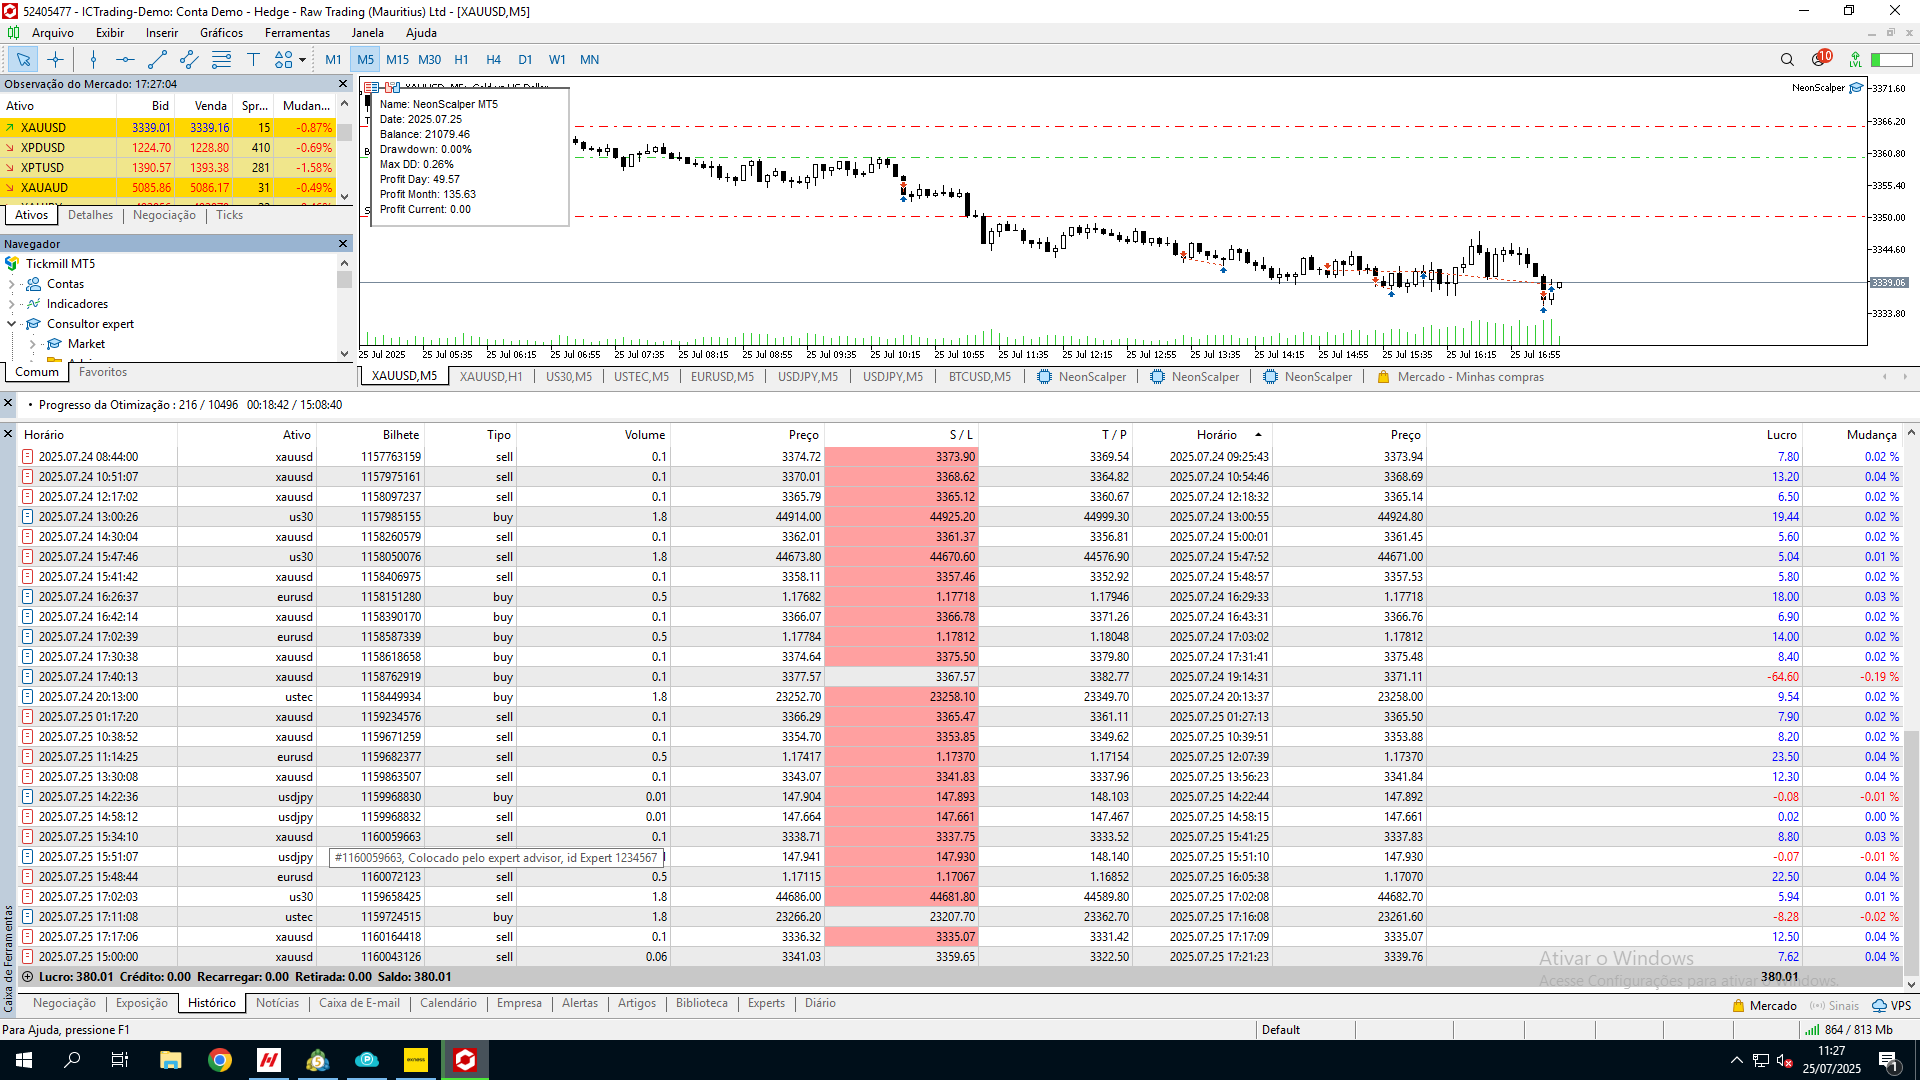Collapse the Consultor expert tree node
1920x1080 pixels.
pyautogui.click(x=12, y=324)
